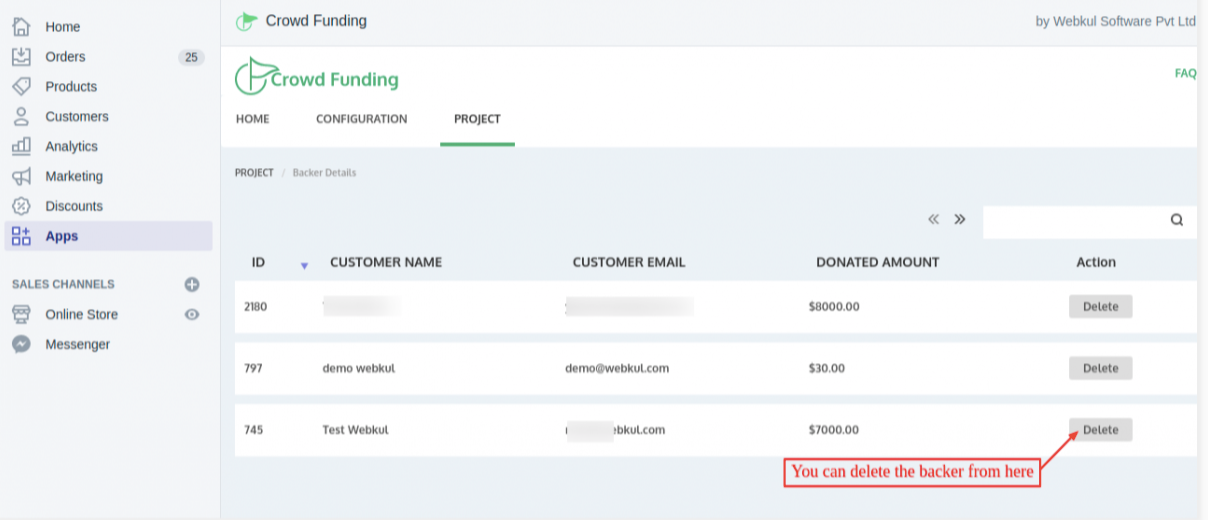Click the Apps grid icon
The image size is (1208, 520).
pos(21,236)
